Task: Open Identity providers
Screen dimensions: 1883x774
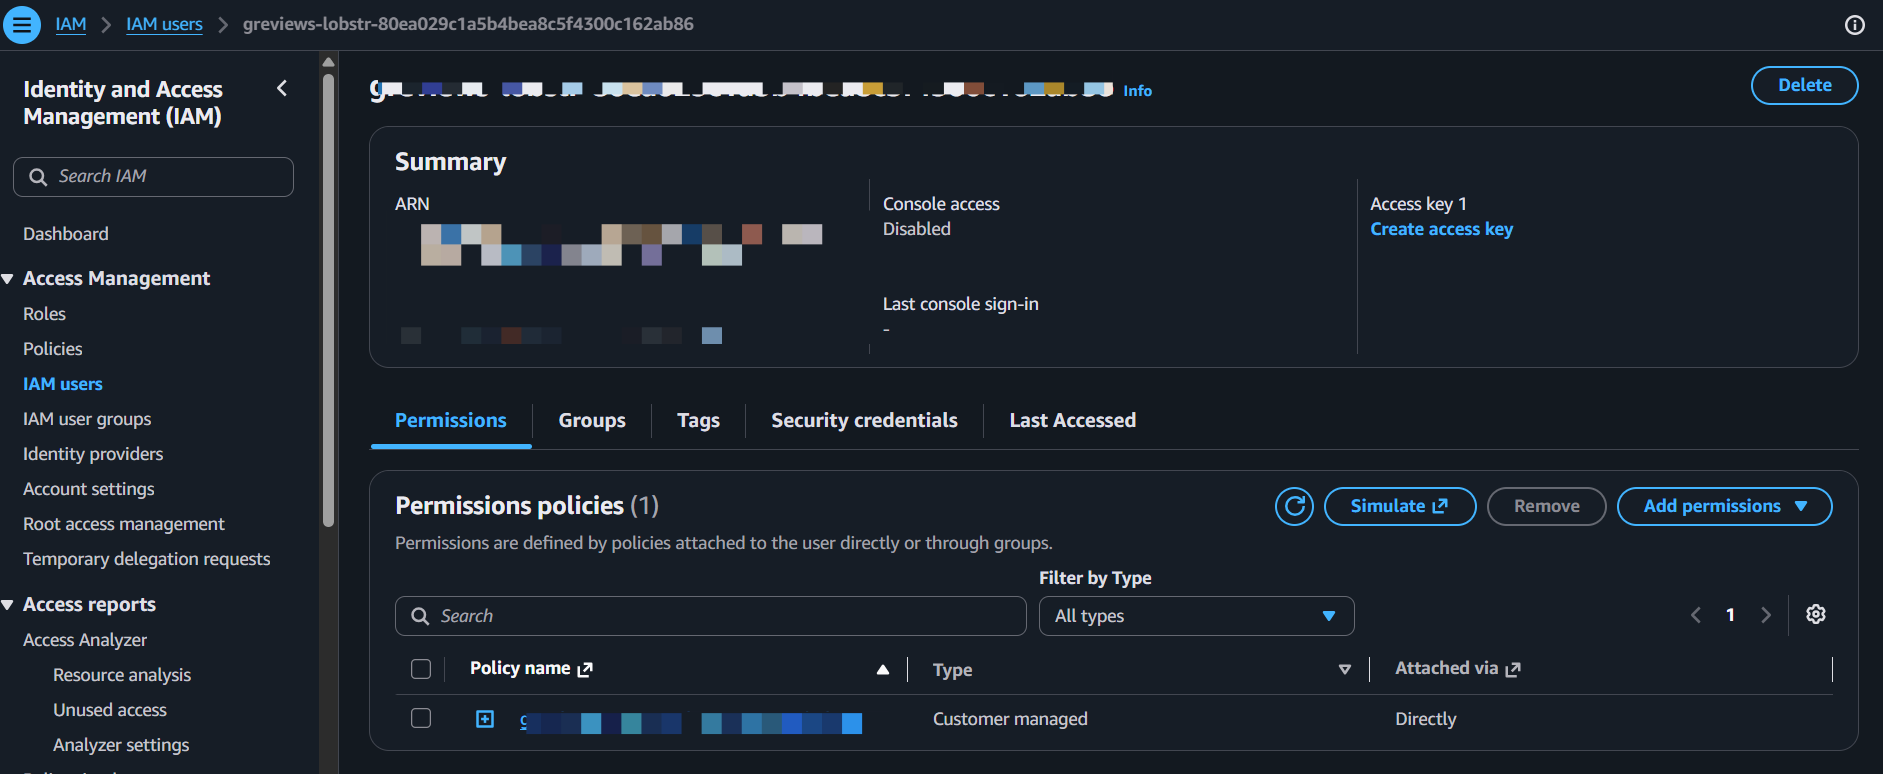Action: (93, 454)
